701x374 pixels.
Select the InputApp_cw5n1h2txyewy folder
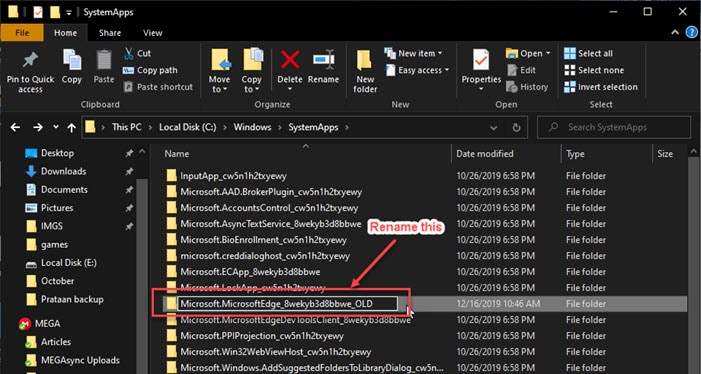[233, 176]
